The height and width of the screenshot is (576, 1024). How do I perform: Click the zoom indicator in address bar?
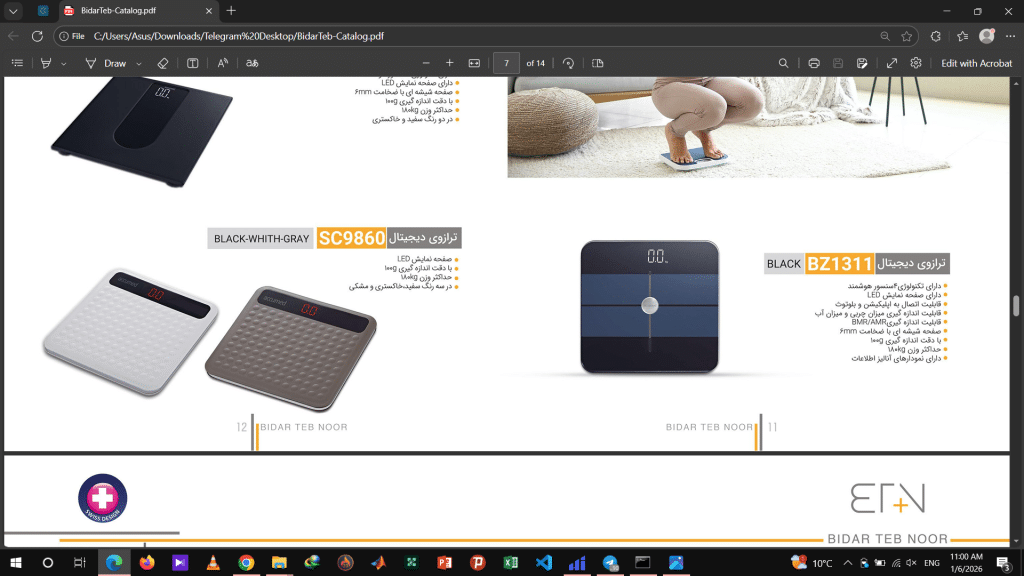pos(885,37)
